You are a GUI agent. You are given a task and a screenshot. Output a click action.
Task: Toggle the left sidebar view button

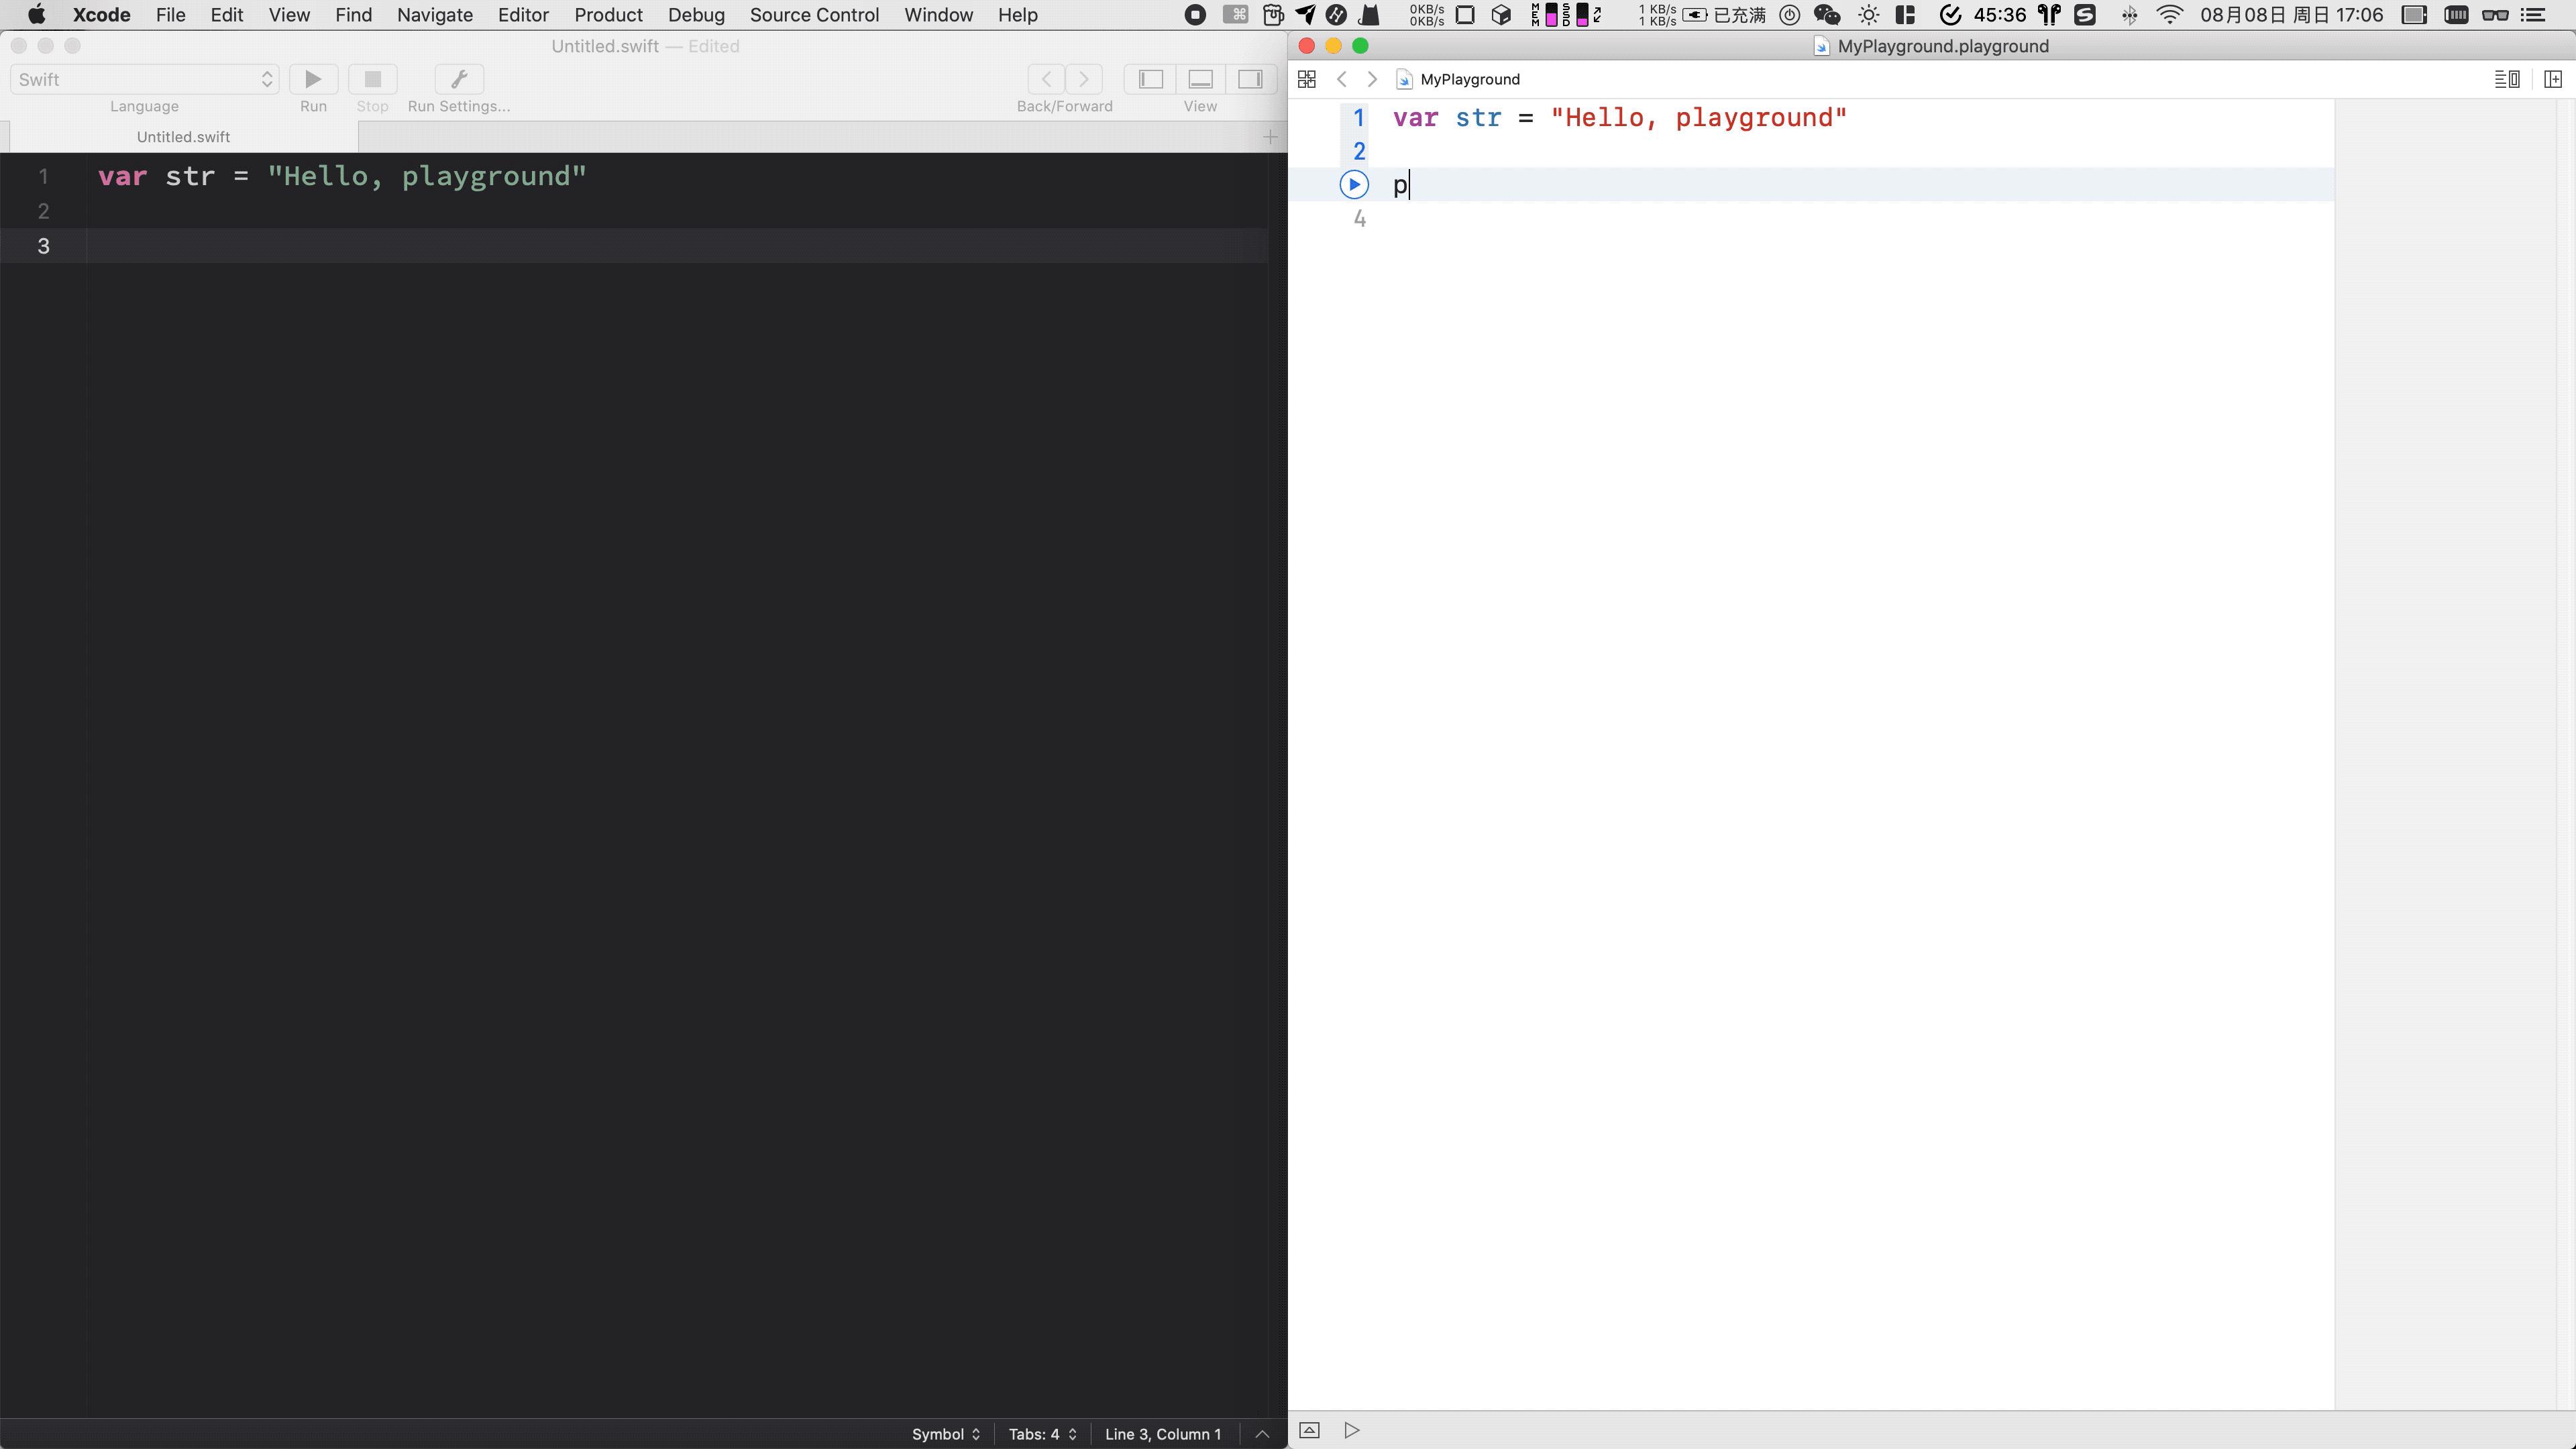1151,79
